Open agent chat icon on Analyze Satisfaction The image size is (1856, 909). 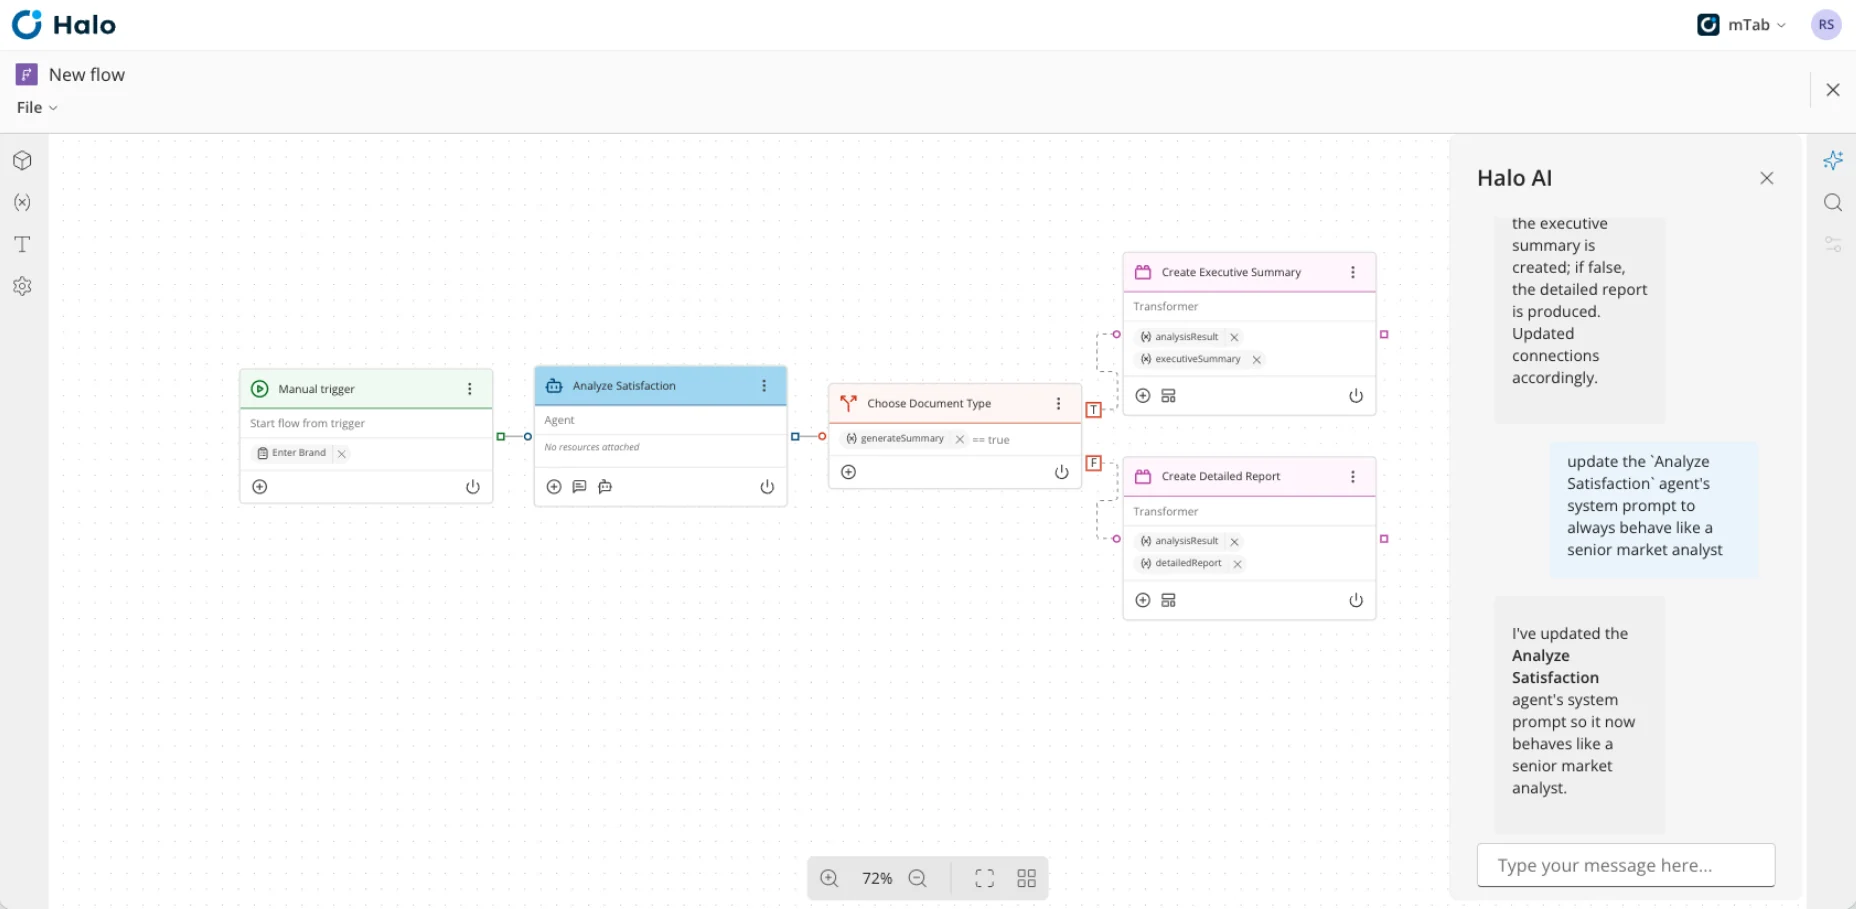(605, 487)
